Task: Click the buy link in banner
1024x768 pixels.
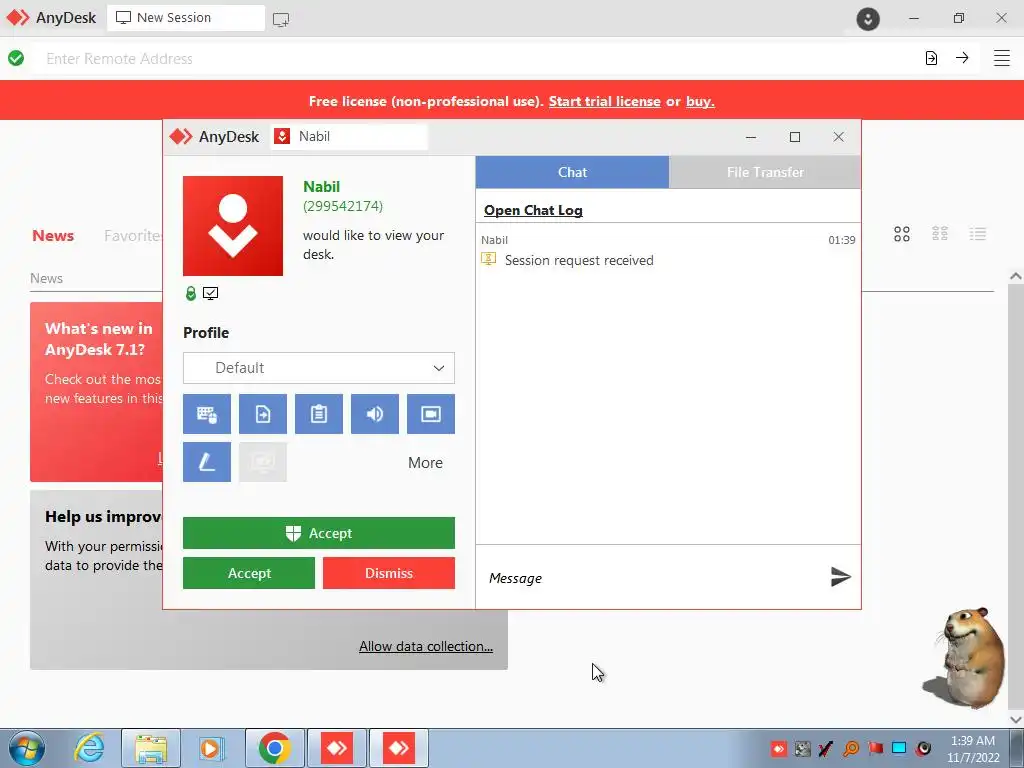Action: pos(700,101)
